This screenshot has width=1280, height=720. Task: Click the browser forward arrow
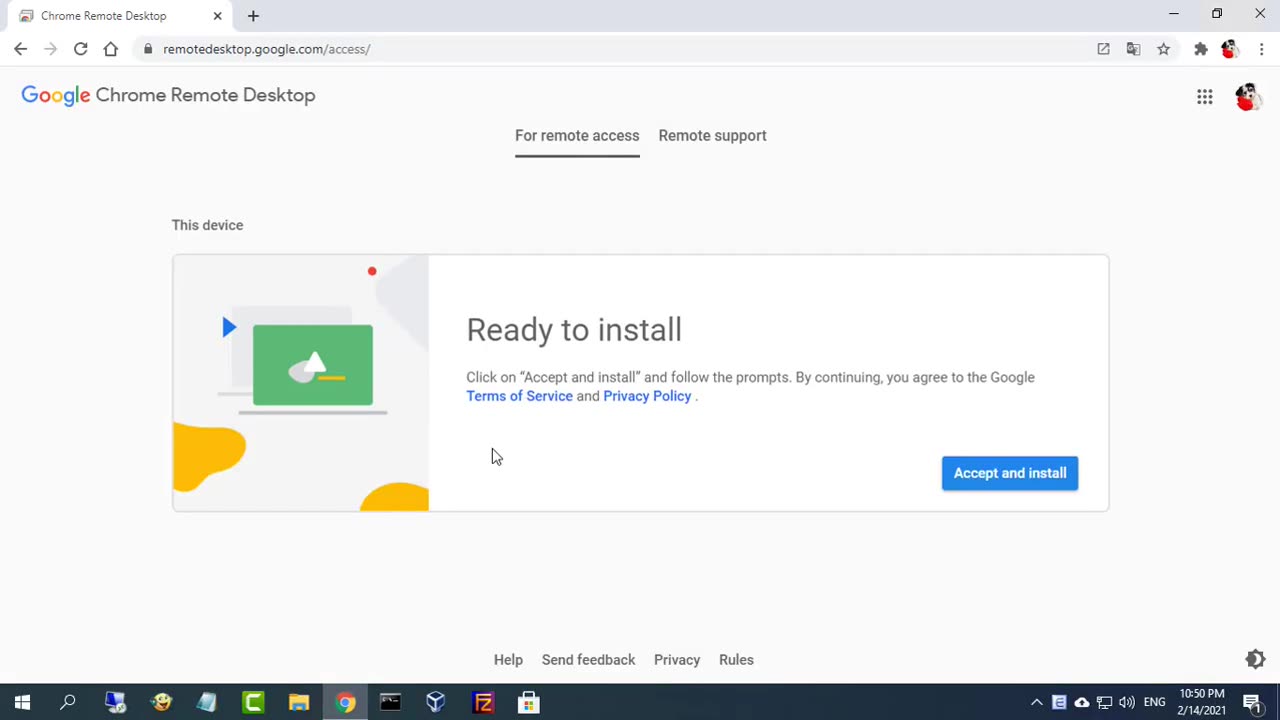[50, 49]
